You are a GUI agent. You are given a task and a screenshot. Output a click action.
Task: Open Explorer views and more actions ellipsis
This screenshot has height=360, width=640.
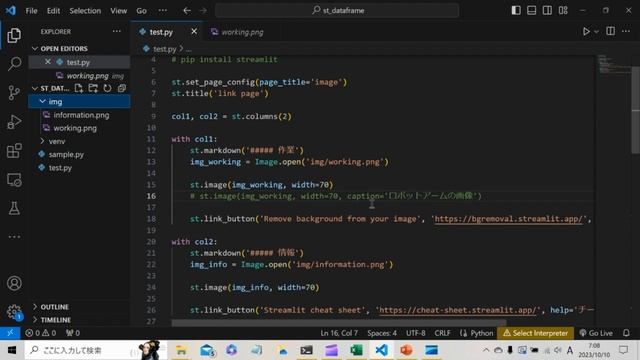point(117,31)
